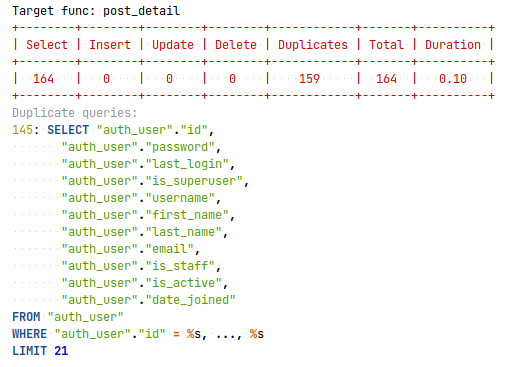
Task: Click the duplicate count 145
Action: pyautogui.click(x=22, y=130)
